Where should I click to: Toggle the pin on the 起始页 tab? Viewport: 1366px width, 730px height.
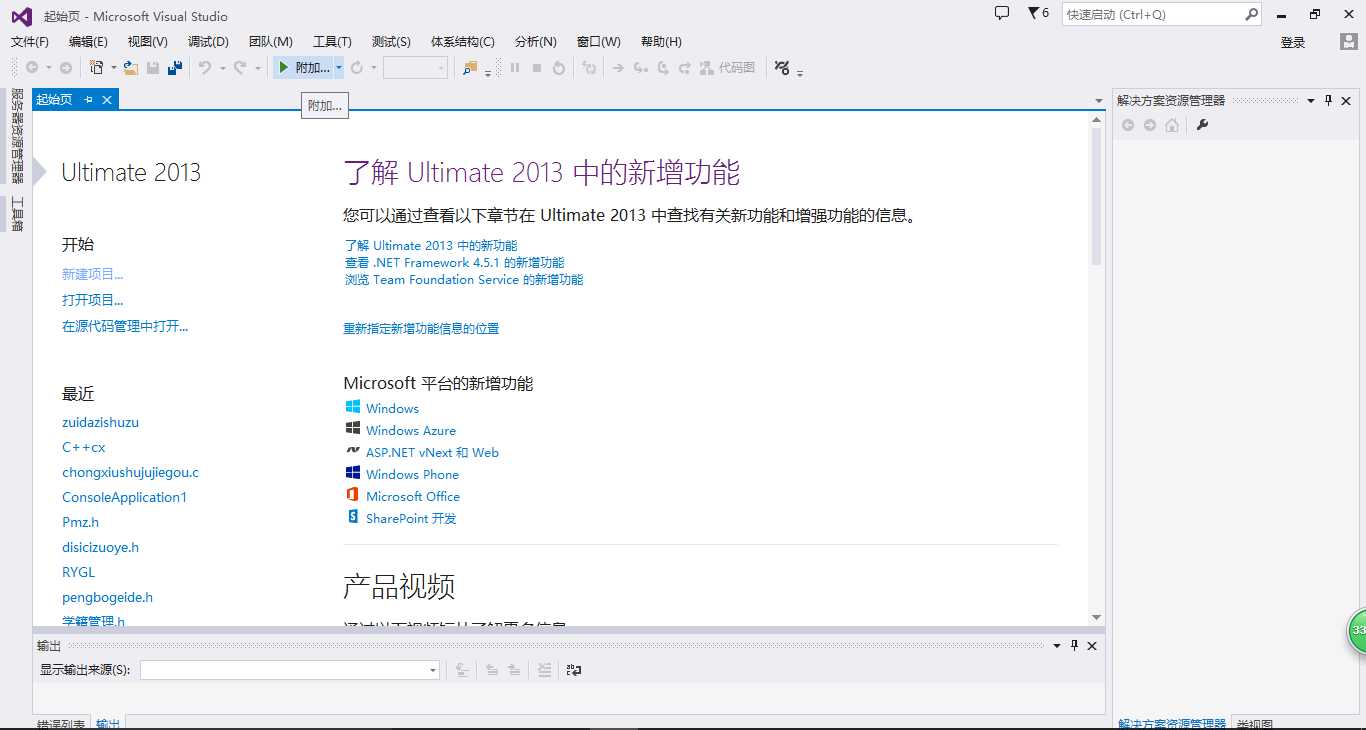(x=88, y=99)
